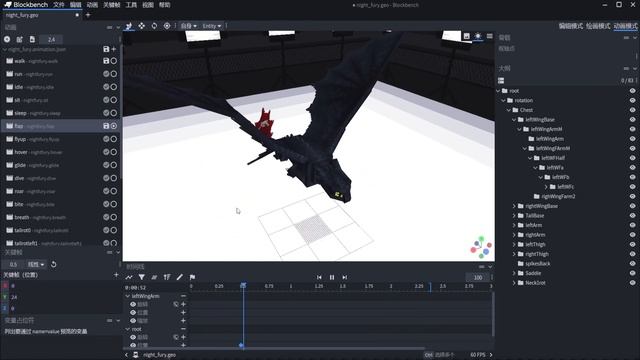The width and height of the screenshot is (640, 360).
Task: Open the 工具 (Tools) menu
Action: click(131, 5)
